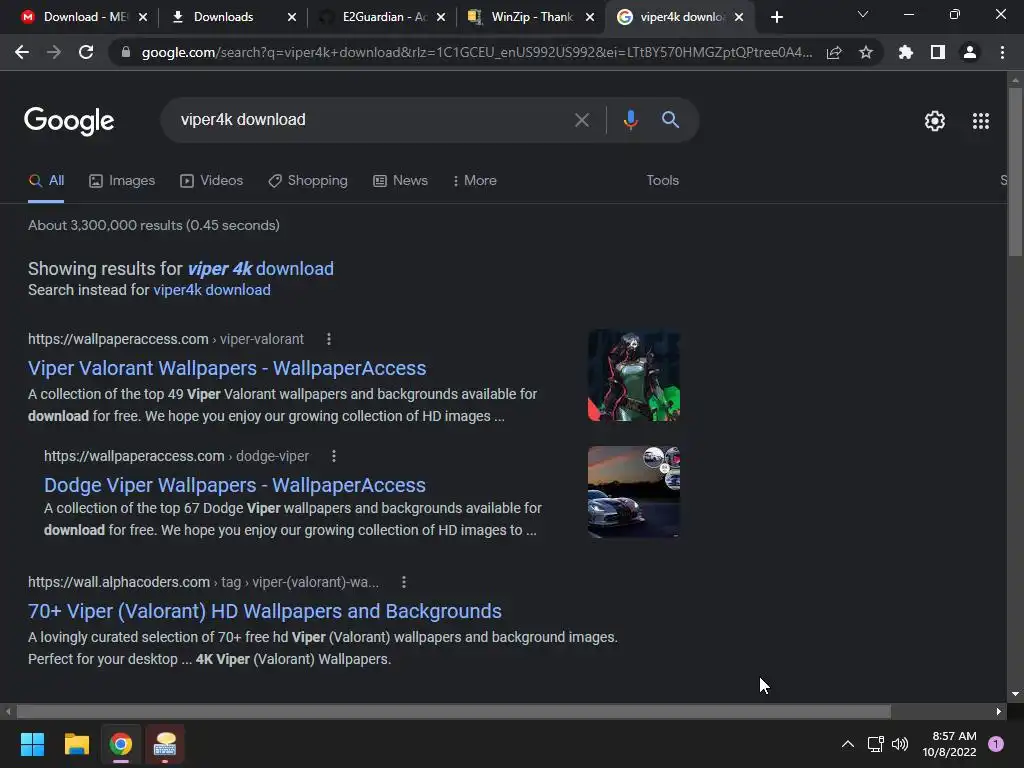Click right arrow on horizontal scrollbar
Viewport: 1024px width, 768px height.
click(999, 711)
